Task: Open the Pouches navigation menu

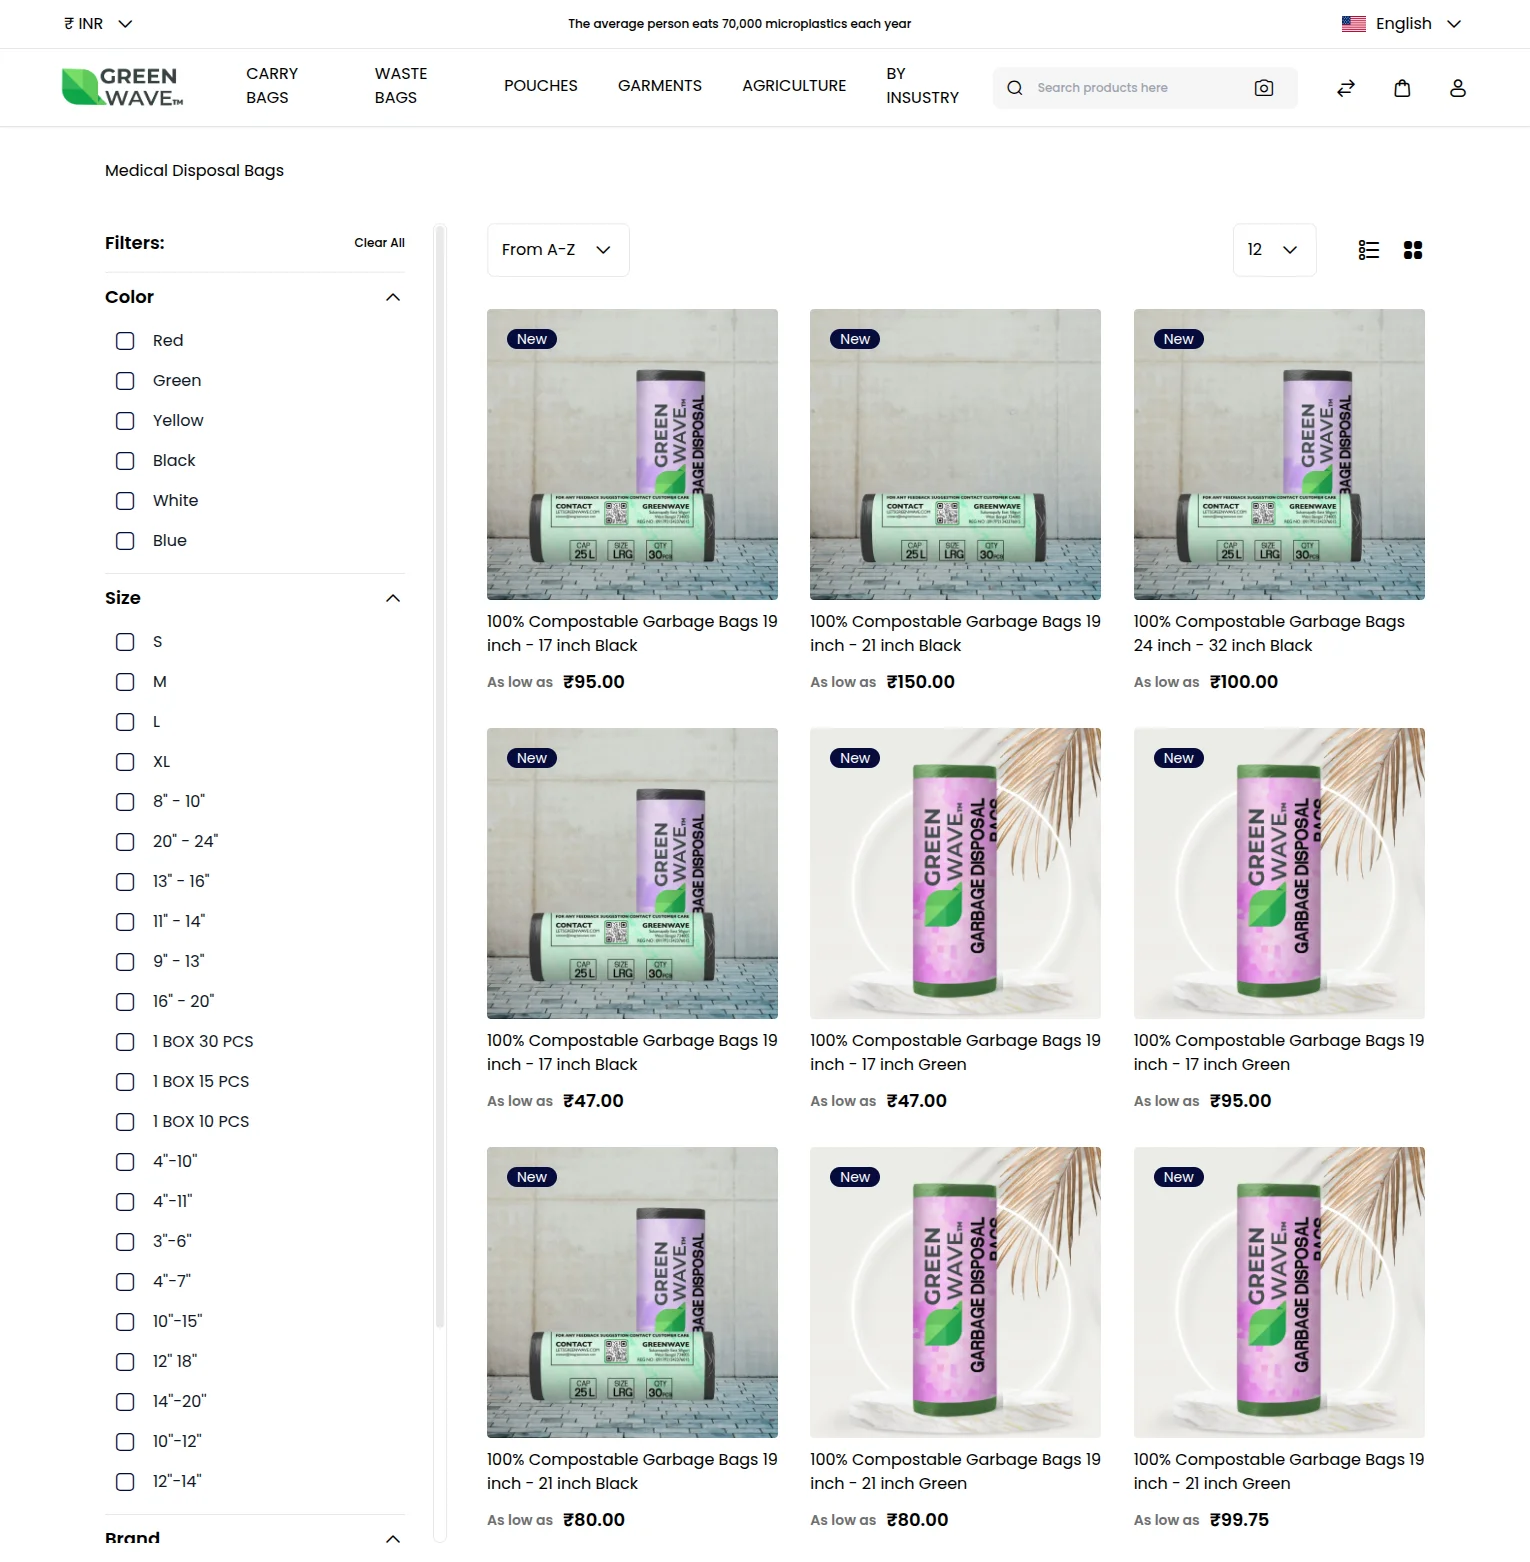Action: [540, 86]
